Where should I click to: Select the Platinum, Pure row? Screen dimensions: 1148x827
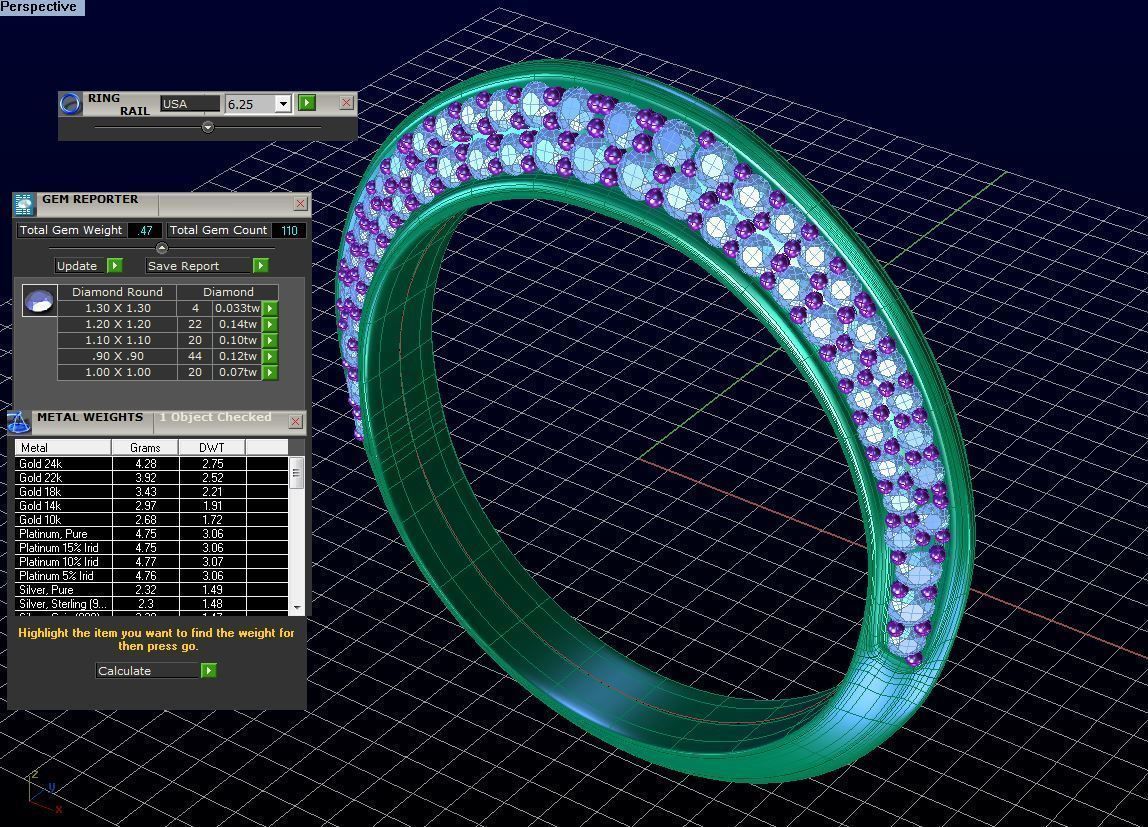click(152, 534)
